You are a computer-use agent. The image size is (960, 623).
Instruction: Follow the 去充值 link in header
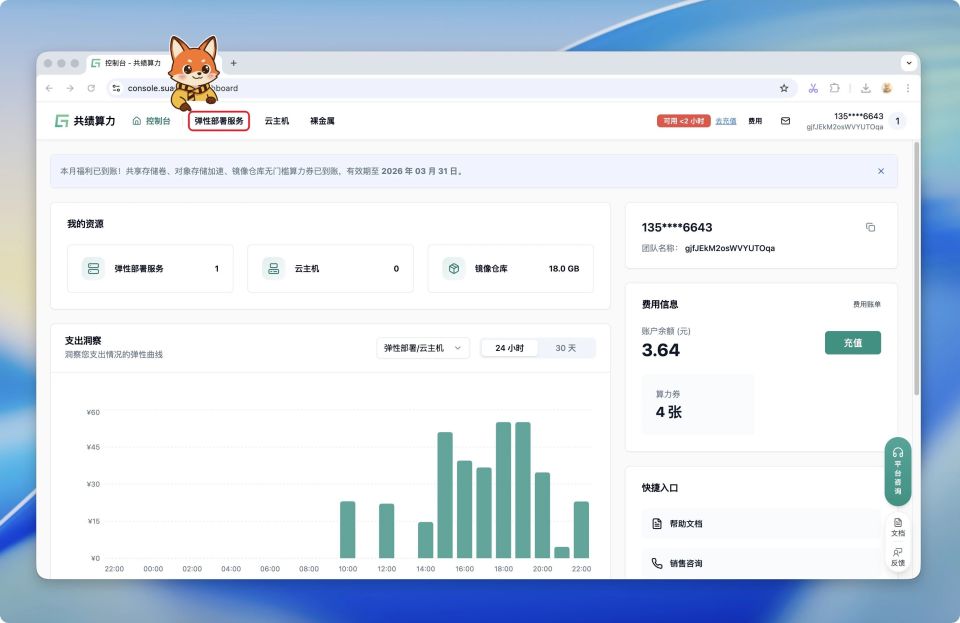pyautogui.click(x=726, y=121)
